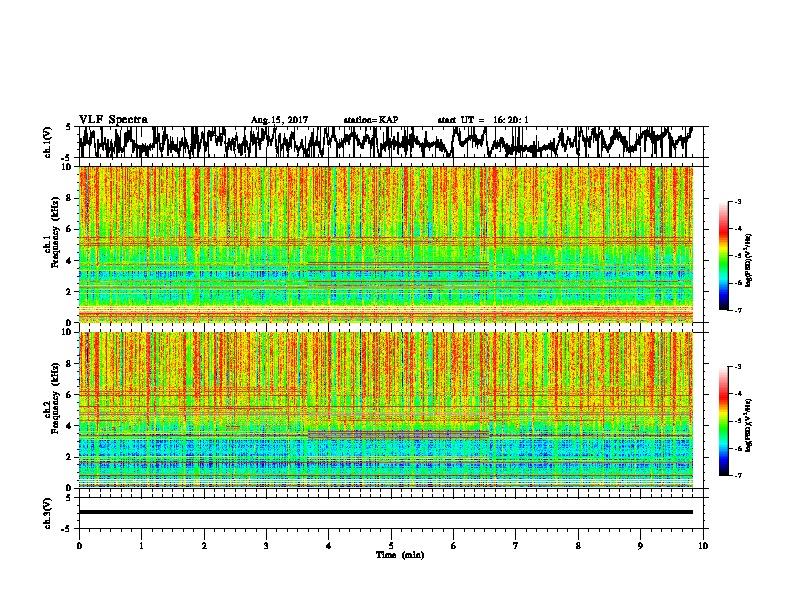Viewport: 792px width, 612px height.
Task: Click the 10 tick label on Time axis
Action: pyautogui.click(x=703, y=546)
